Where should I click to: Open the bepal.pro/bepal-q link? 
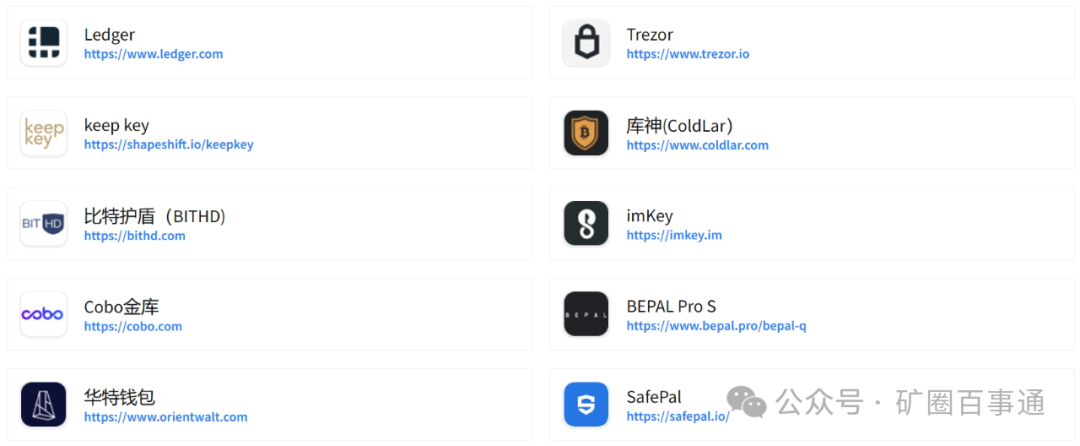click(716, 326)
